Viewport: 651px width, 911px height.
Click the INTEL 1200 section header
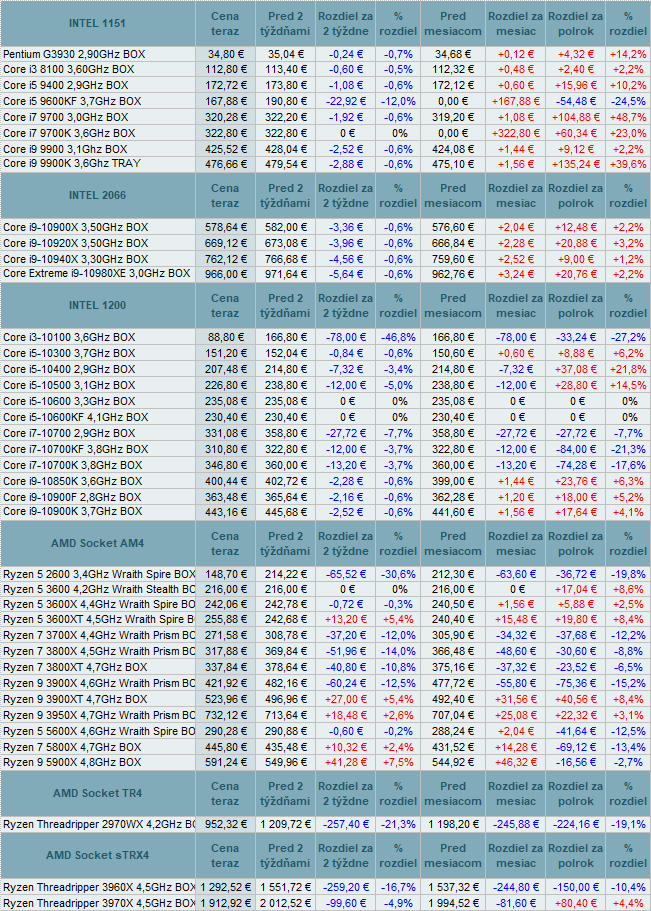[97, 306]
